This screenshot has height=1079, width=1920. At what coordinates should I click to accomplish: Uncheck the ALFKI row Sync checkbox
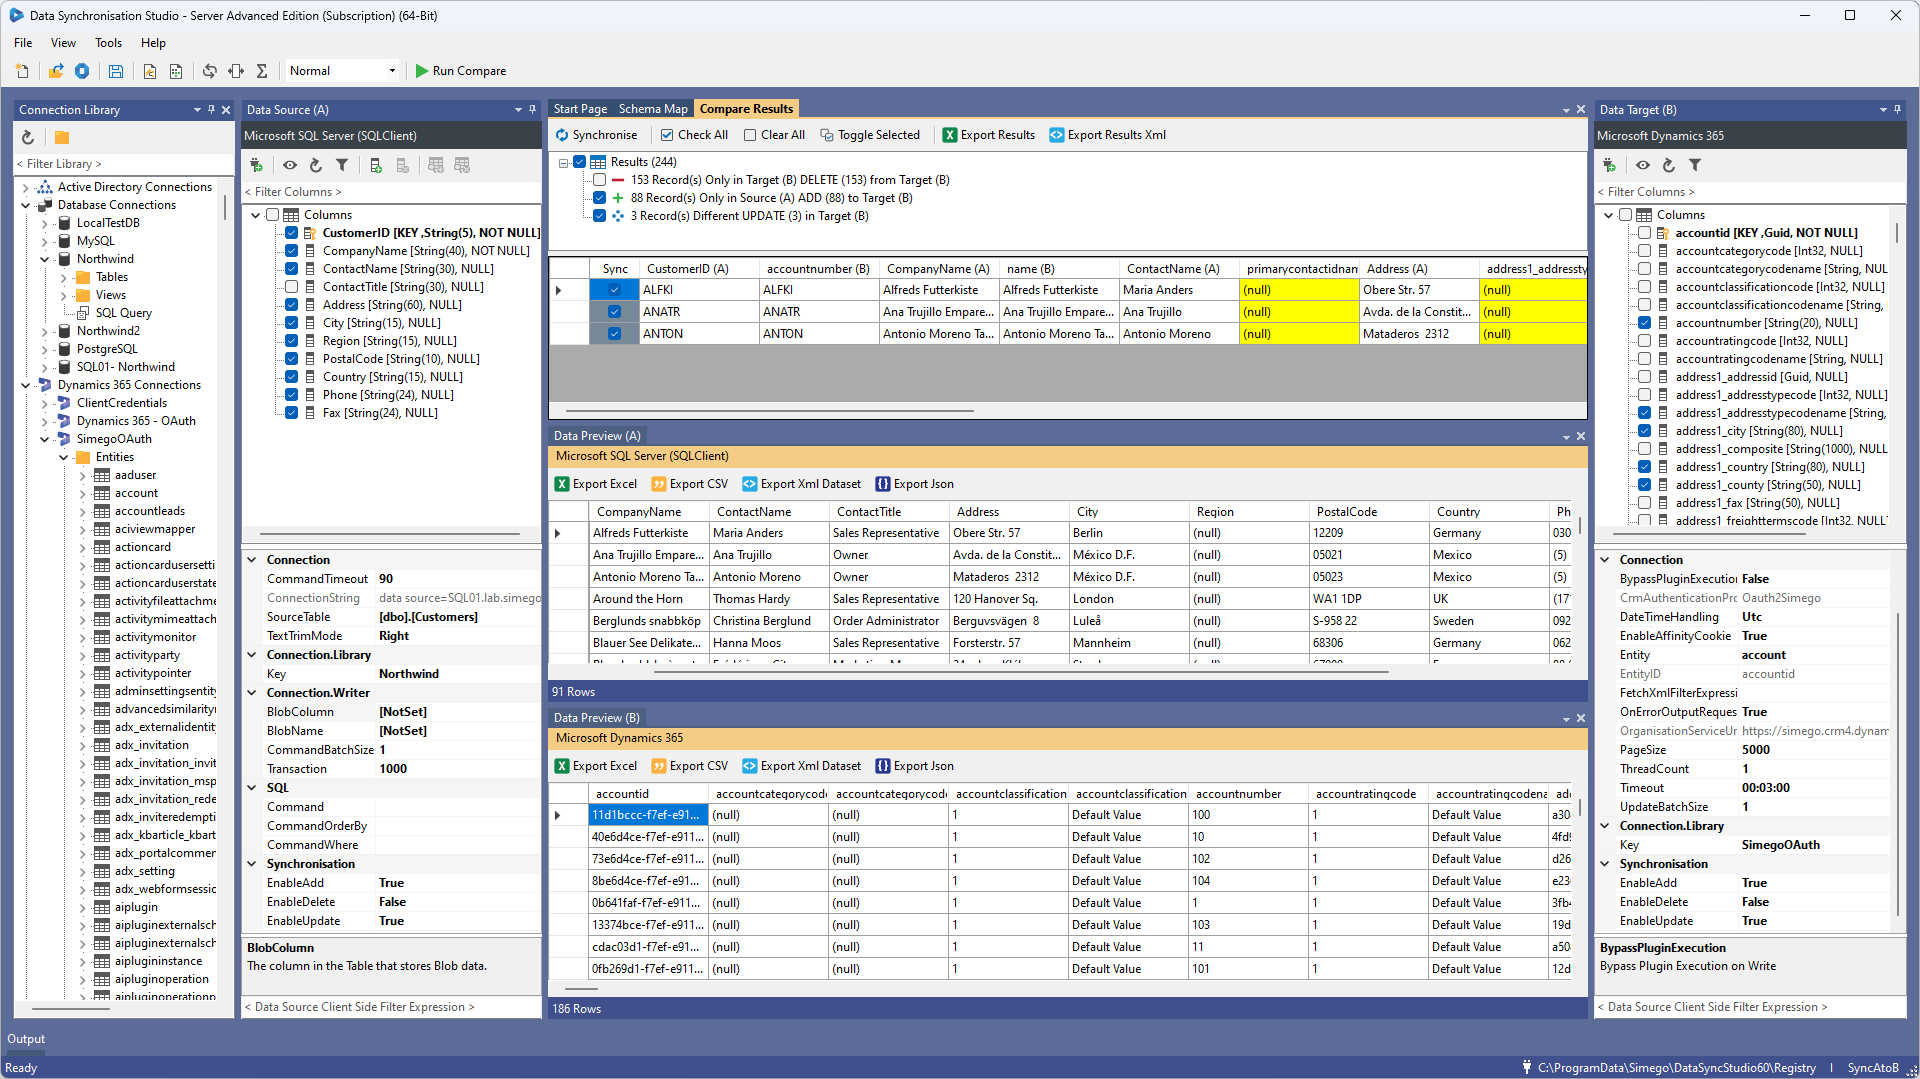pyautogui.click(x=615, y=290)
